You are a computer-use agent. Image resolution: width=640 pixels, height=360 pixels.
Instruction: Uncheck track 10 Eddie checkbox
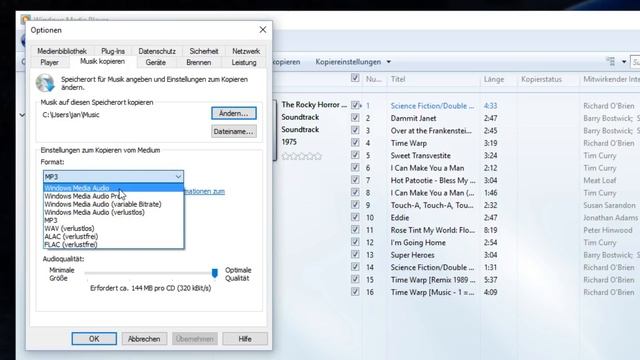click(355, 218)
